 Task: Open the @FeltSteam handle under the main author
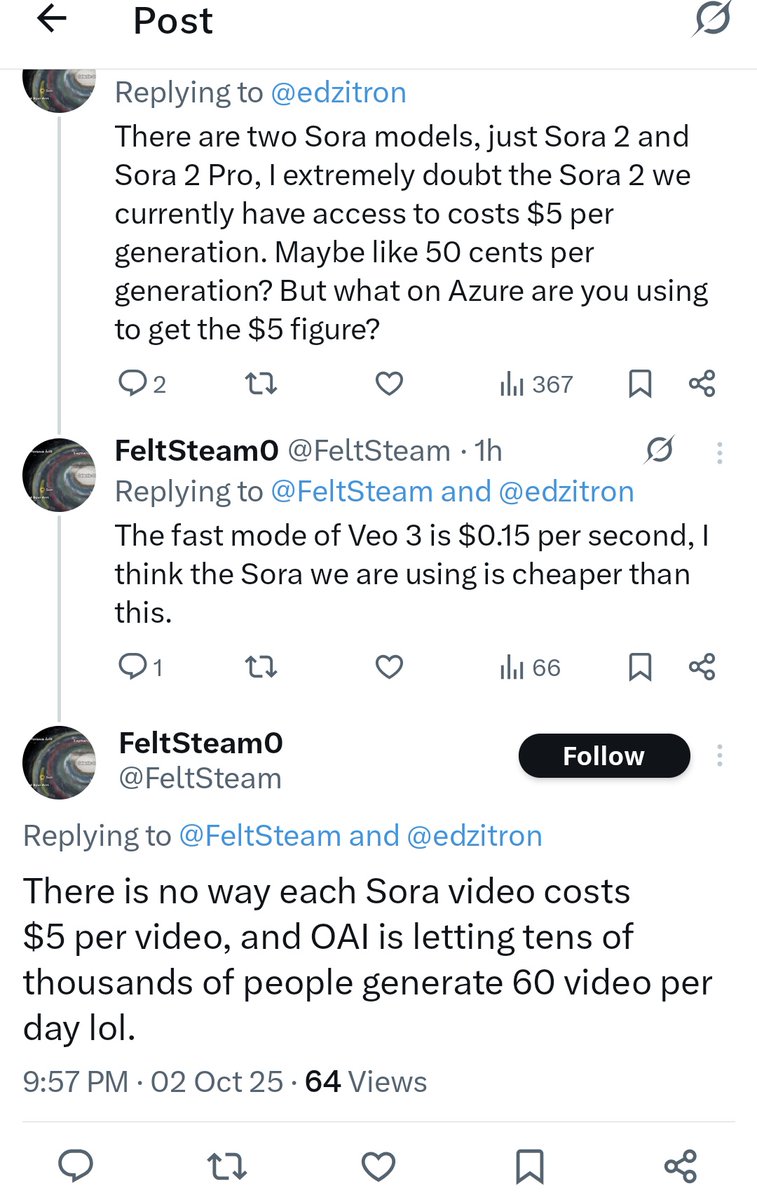tap(200, 778)
